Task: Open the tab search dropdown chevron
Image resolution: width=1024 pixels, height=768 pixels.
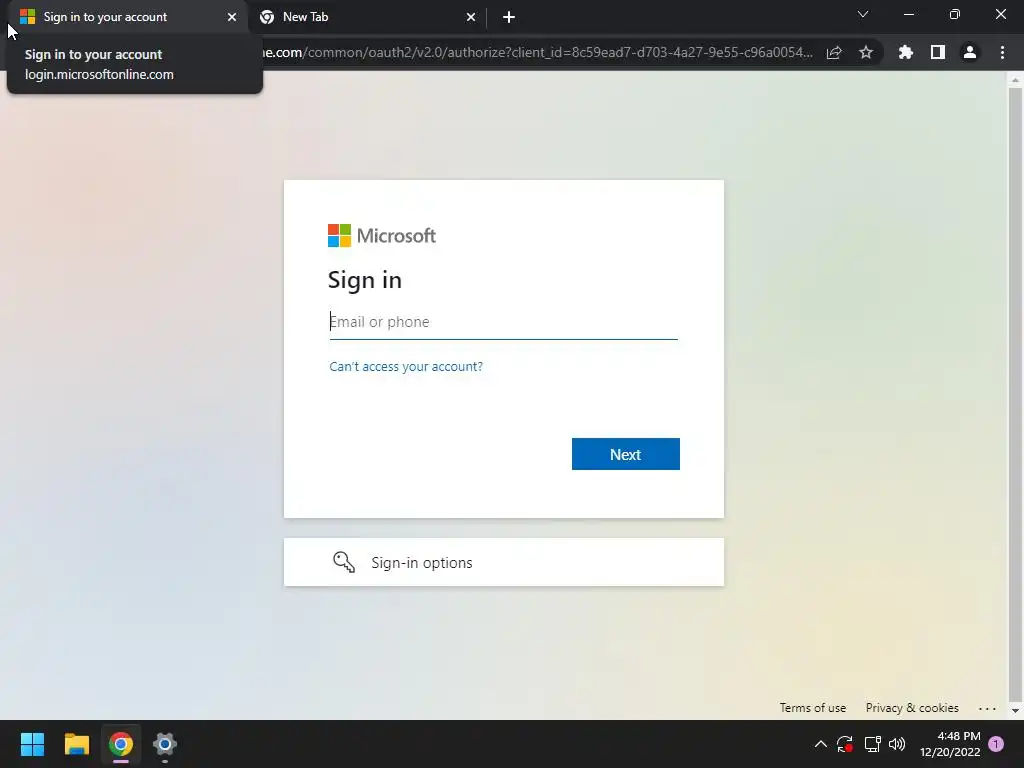Action: (863, 14)
